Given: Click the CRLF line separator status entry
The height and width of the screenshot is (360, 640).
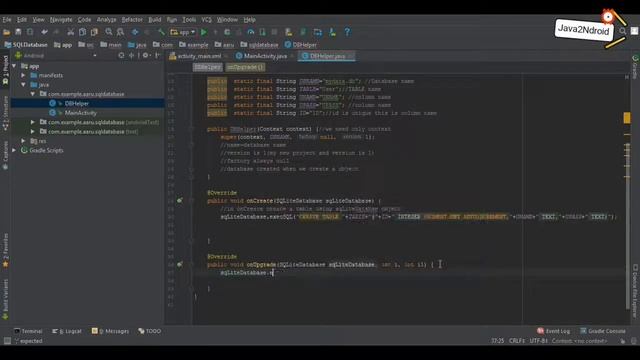Looking at the screenshot, I should tap(516, 341).
